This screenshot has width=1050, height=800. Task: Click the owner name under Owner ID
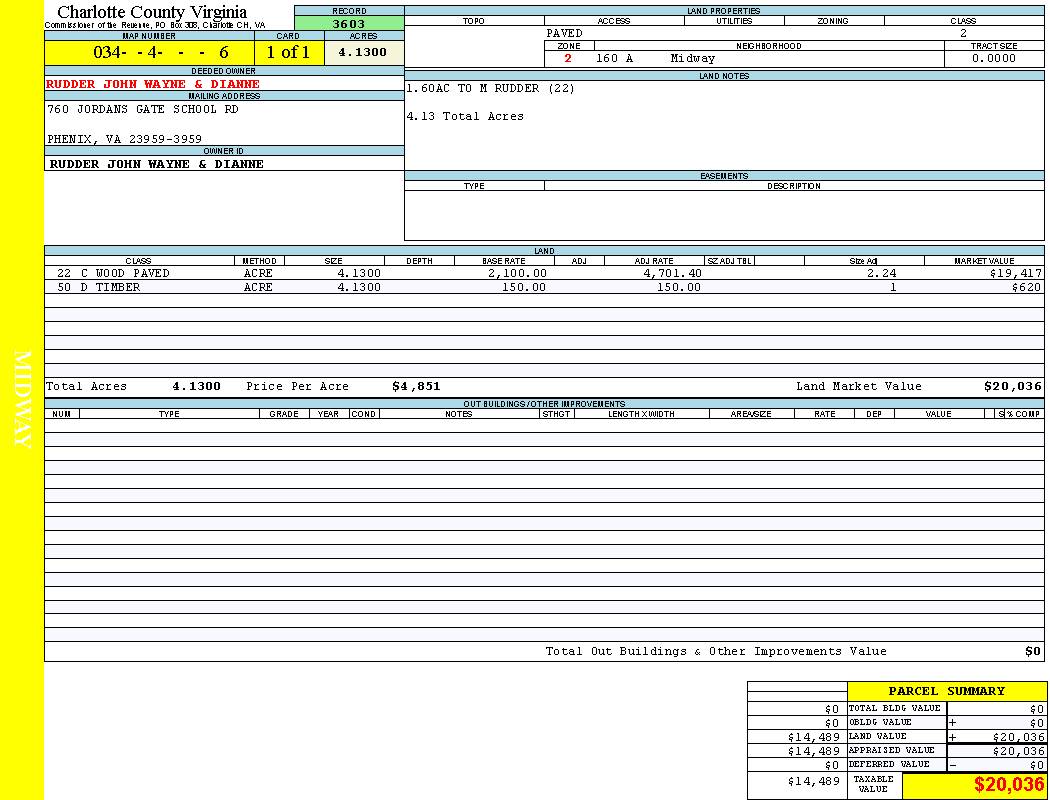click(x=157, y=164)
